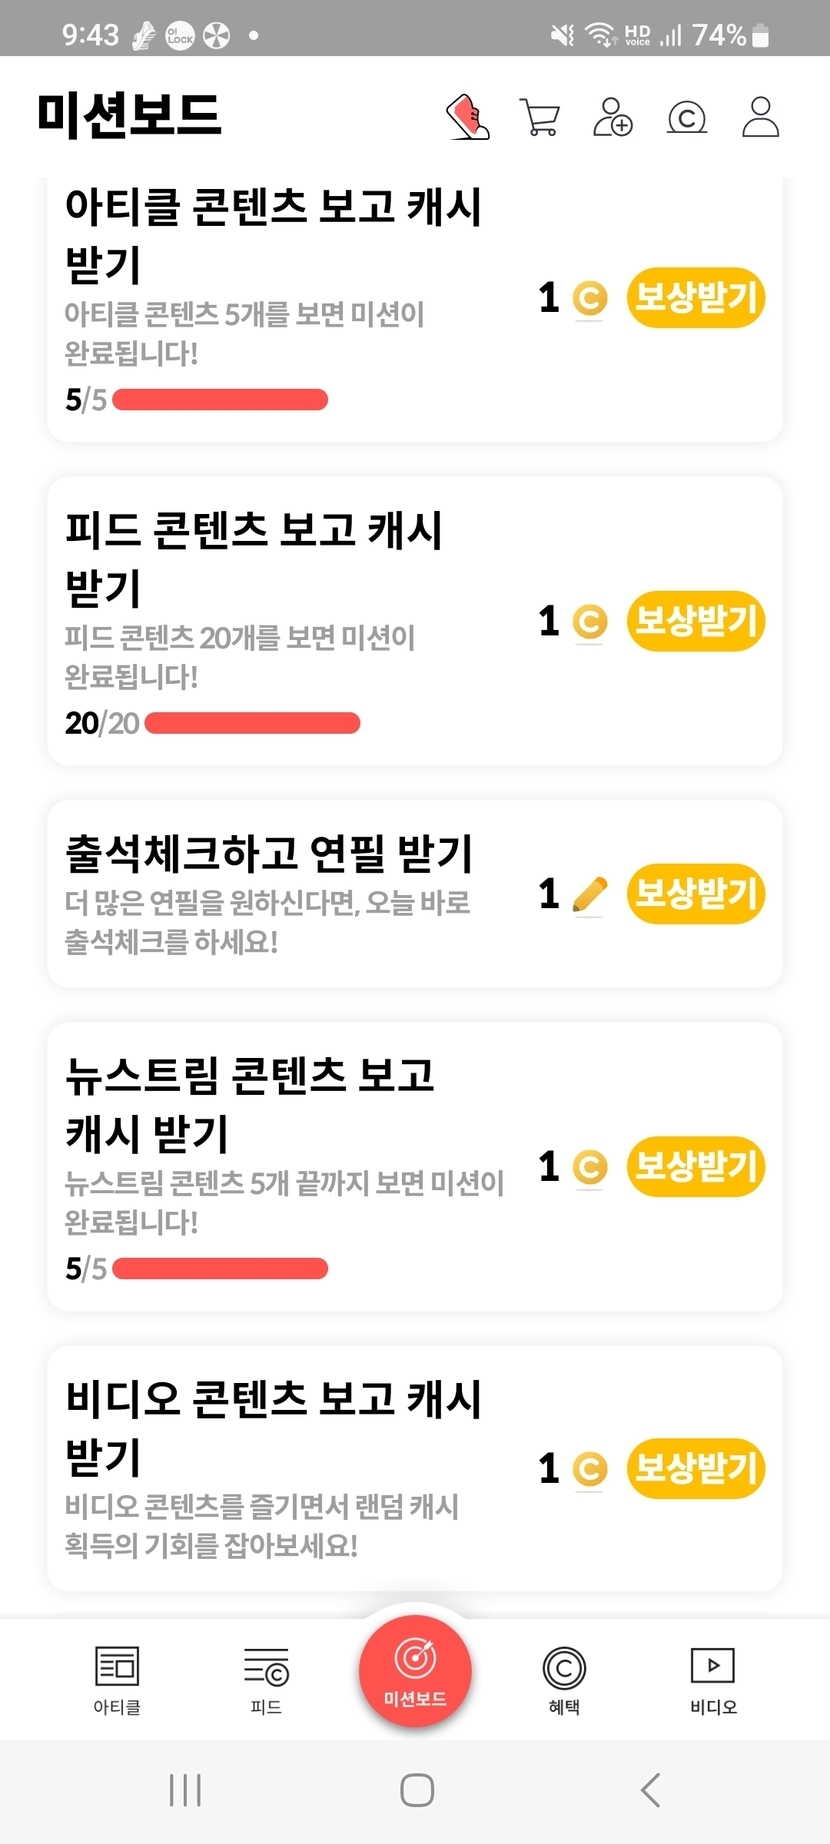Switch to the 비디오 tab
830x1844 pixels.
pos(713,1680)
